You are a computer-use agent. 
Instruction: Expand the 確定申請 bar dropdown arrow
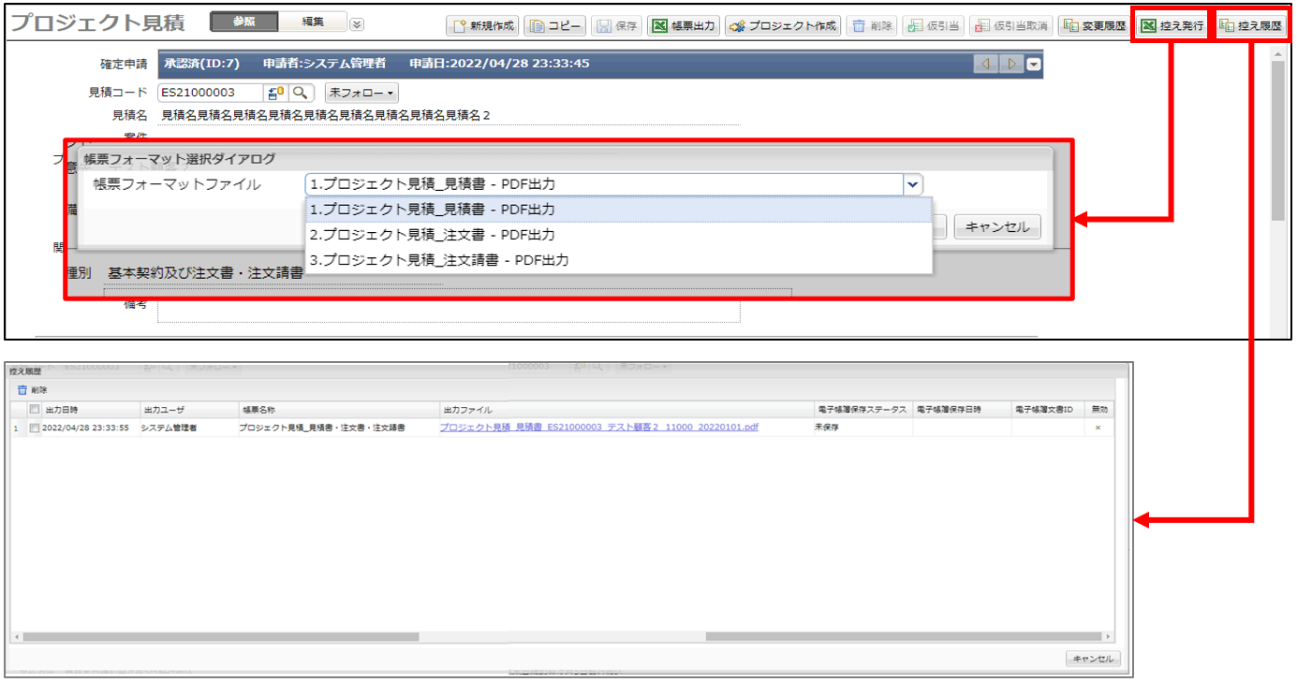coord(1033,64)
